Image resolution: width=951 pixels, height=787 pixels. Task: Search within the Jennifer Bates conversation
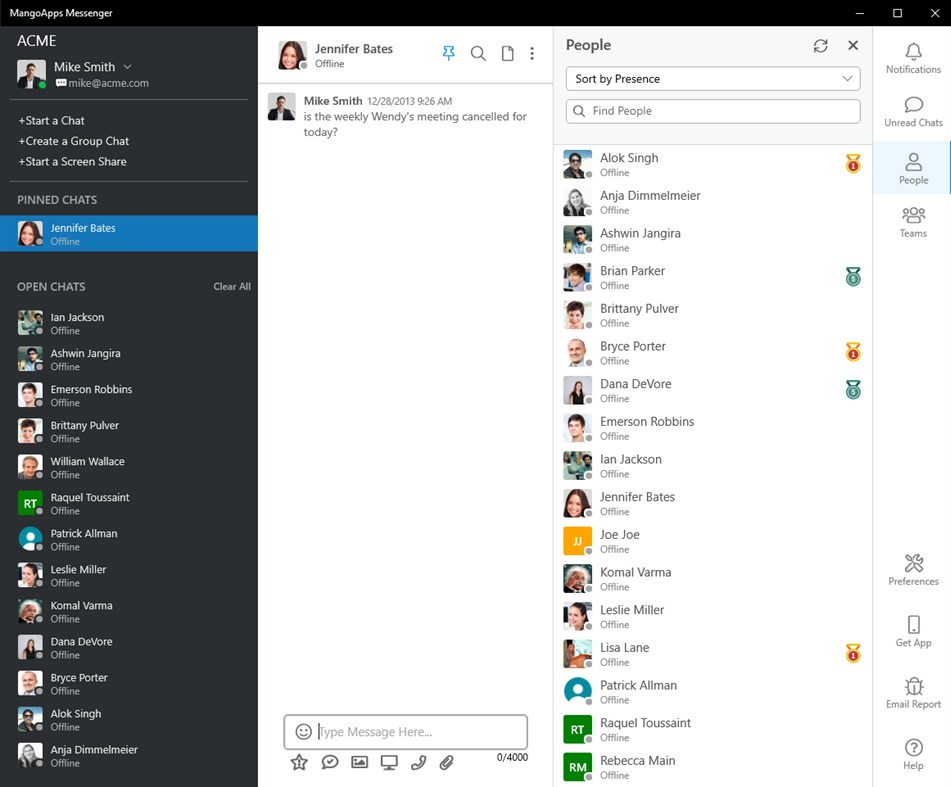478,53
